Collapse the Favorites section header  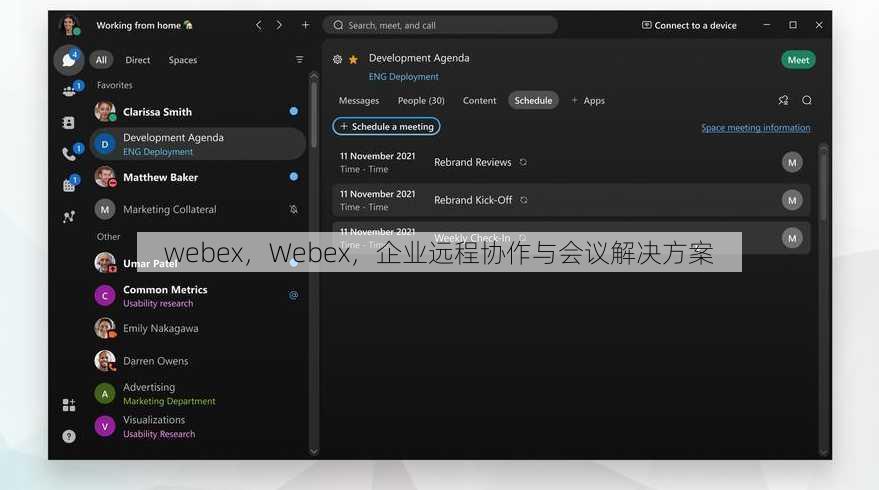pos(114,85)
